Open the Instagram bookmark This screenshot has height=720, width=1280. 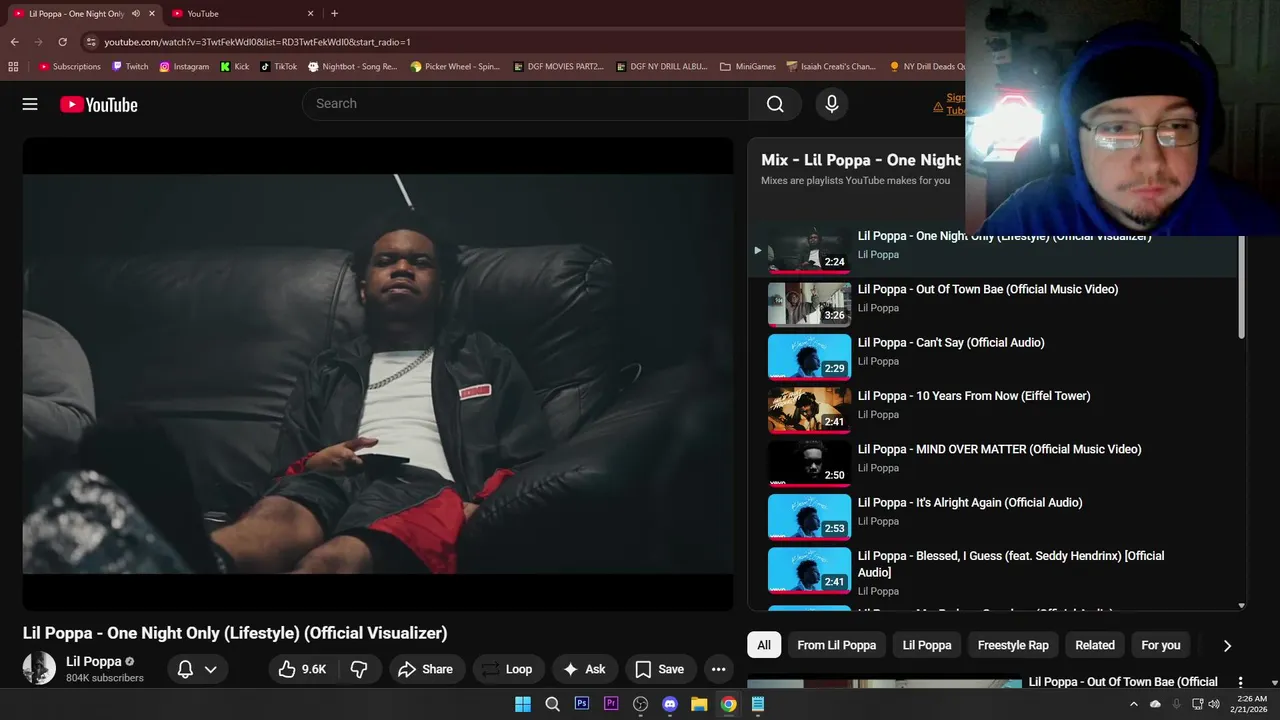coord(184,66)
